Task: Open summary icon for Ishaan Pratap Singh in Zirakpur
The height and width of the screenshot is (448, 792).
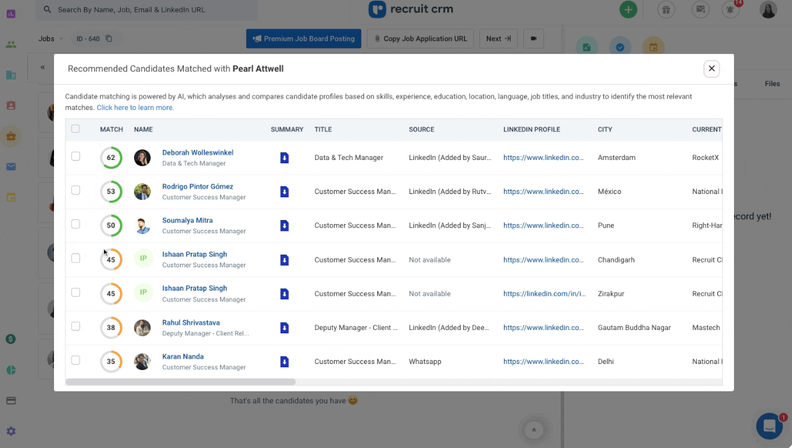Action: point(284,293)
